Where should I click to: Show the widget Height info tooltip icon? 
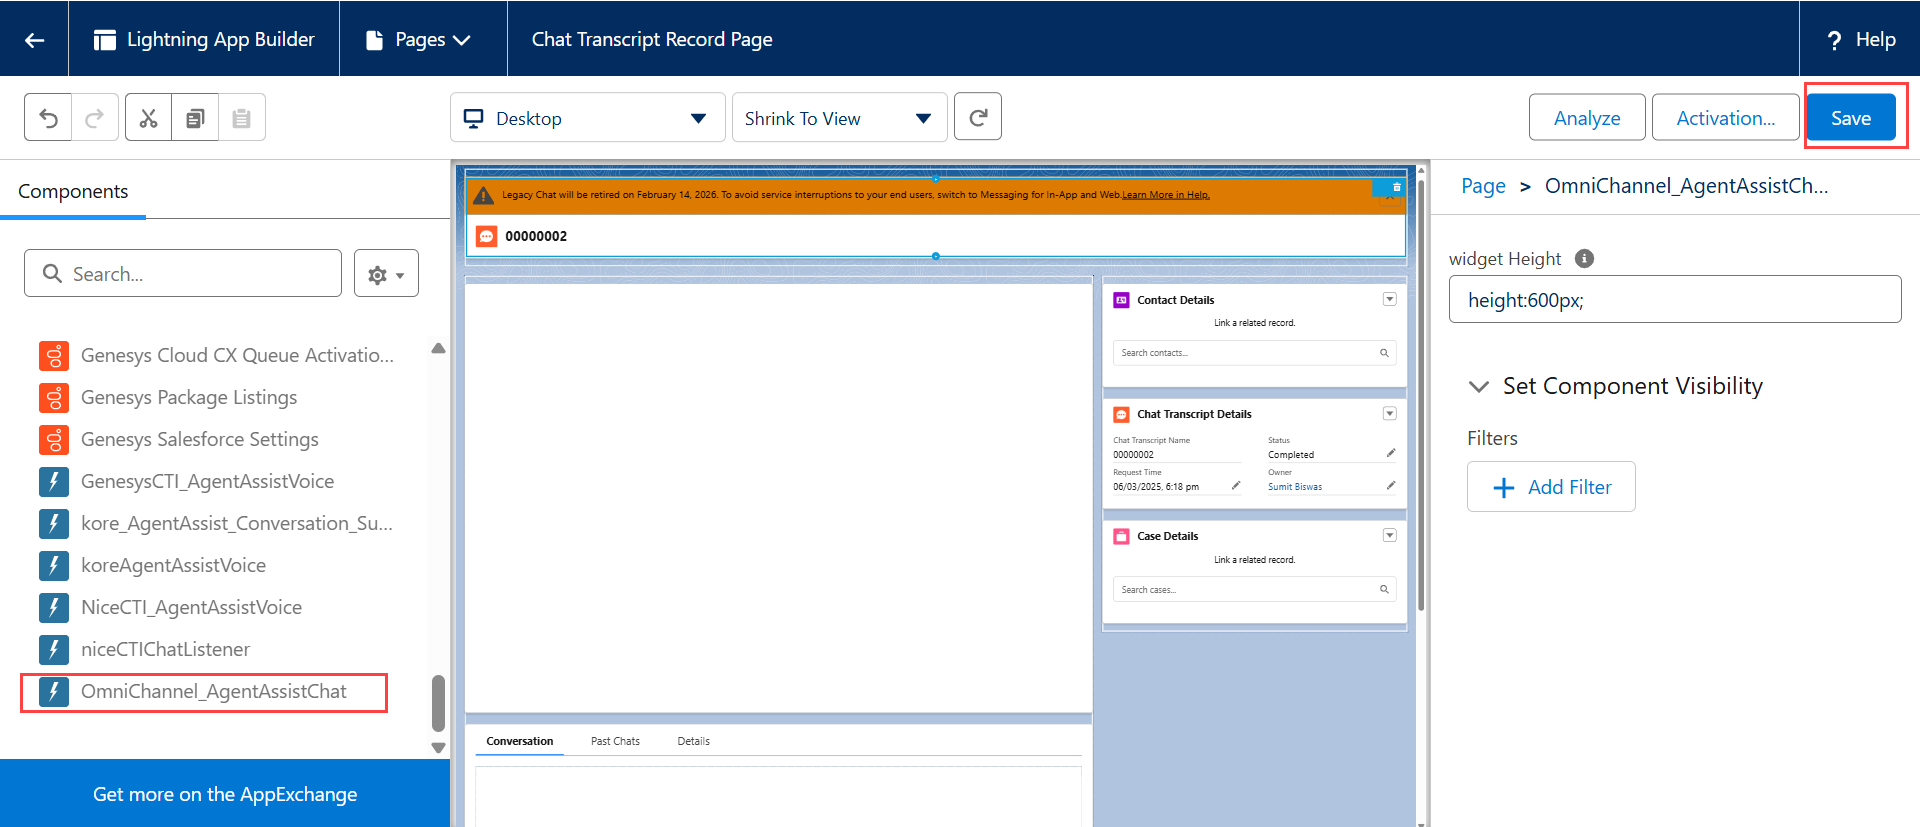[x=1584, y=258]
